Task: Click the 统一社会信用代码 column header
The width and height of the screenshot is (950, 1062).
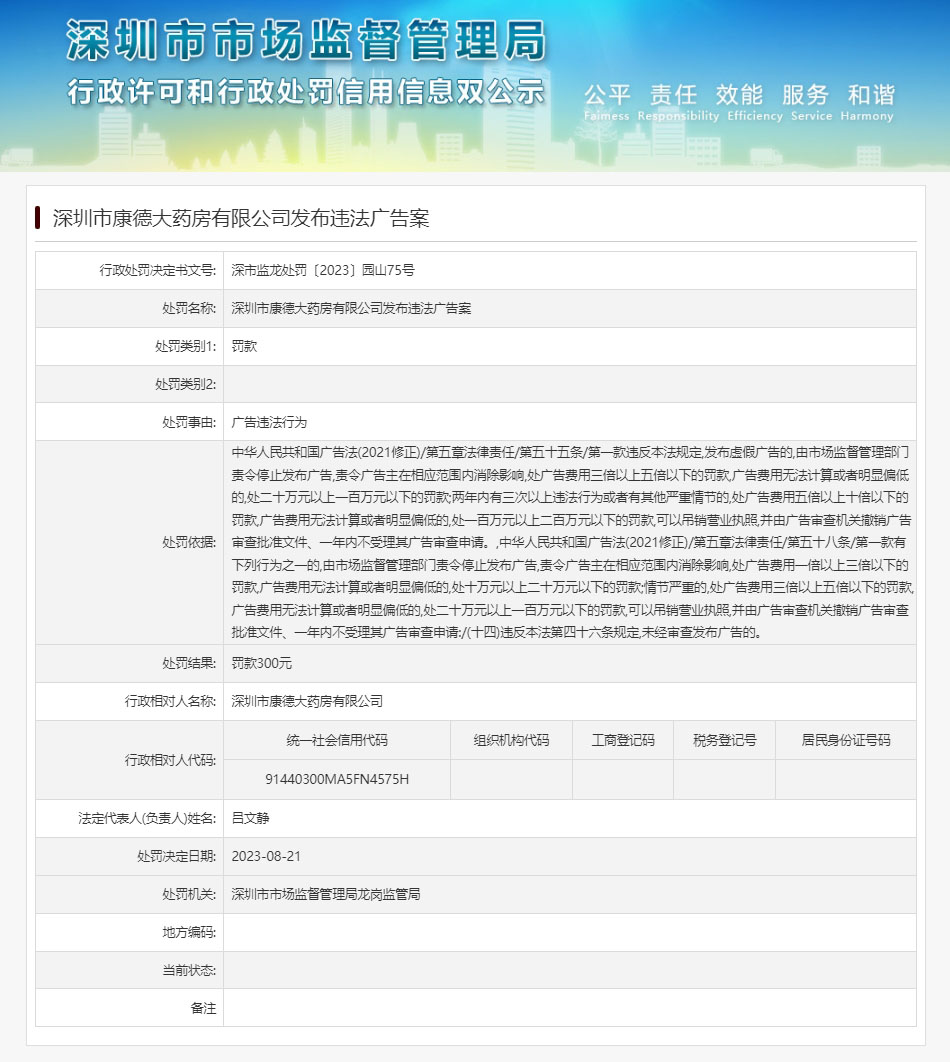Action: point(337,740)
